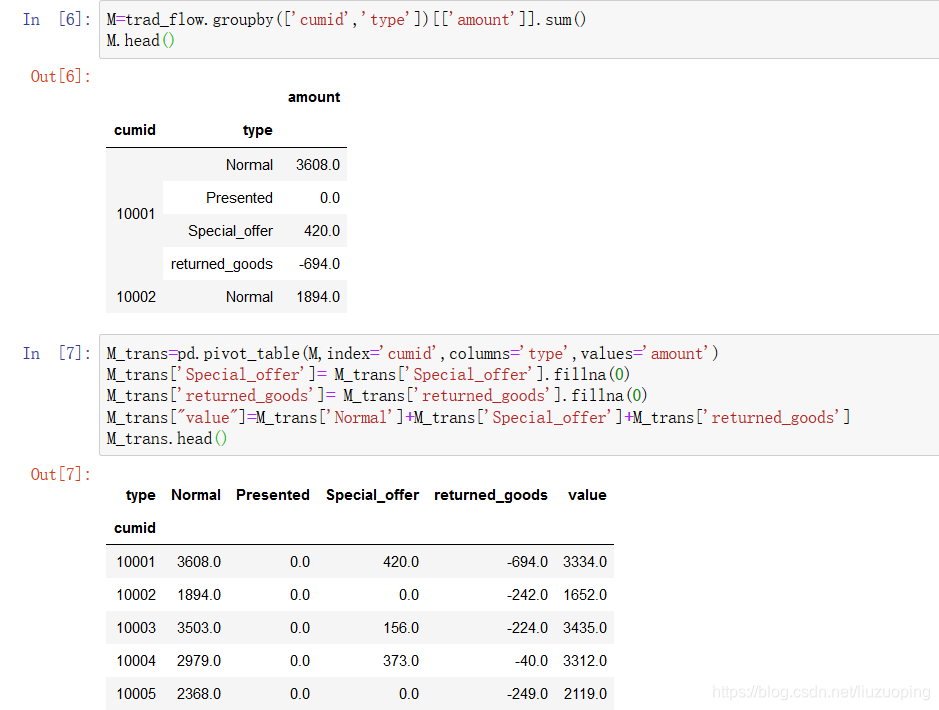Click value 3312.0 in the value column
Image resolution: width=939 pixels, height=710 pixels.
584,661
